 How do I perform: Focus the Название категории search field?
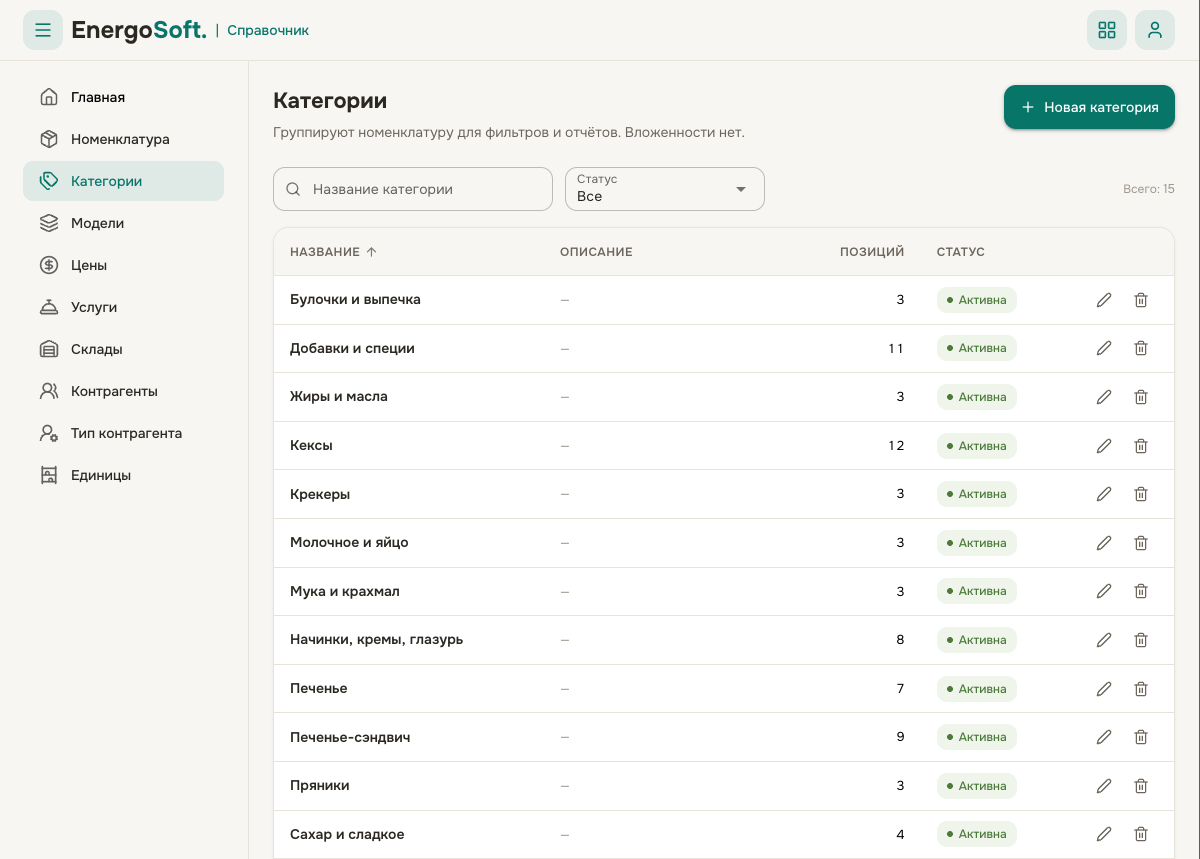coord(413,189)
